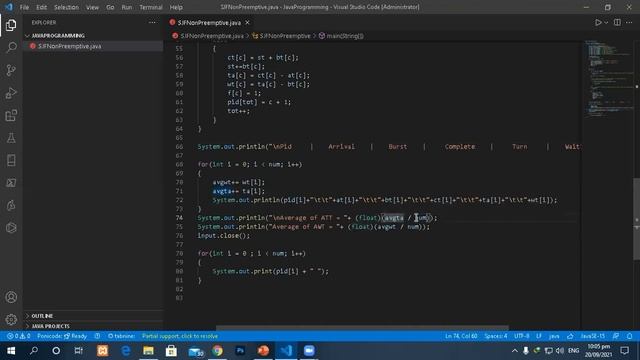This screenshot has height=360, width=640.
Task: Open the Accounts icon in activity bar
Action: [x=11, y=297]
